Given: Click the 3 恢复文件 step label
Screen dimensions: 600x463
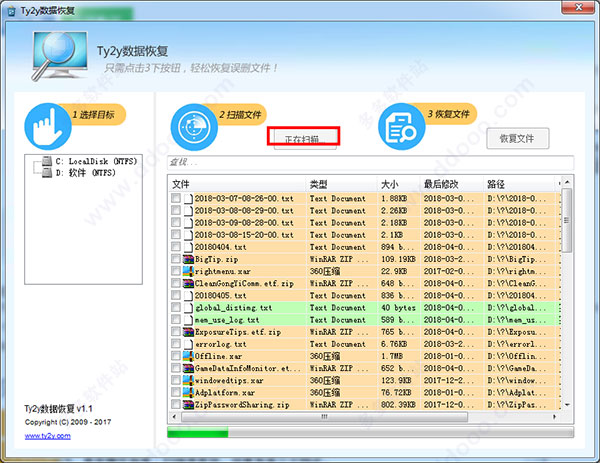Looking at the screenshot, I should point(448,114).
